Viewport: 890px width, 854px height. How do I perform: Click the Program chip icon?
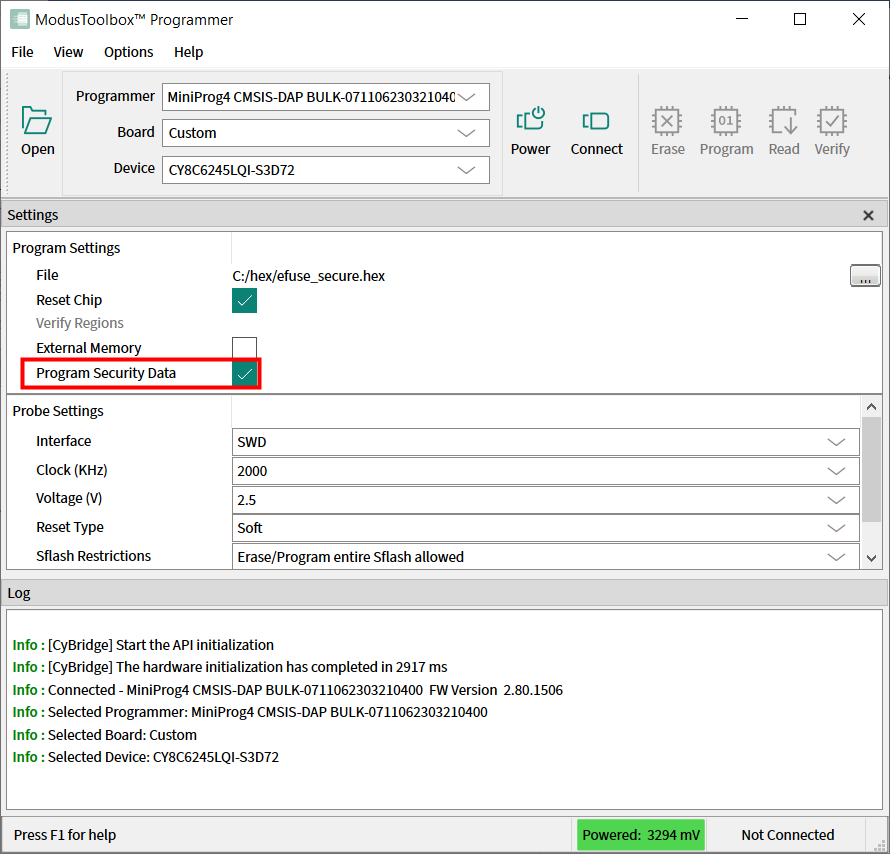(726, 121)
